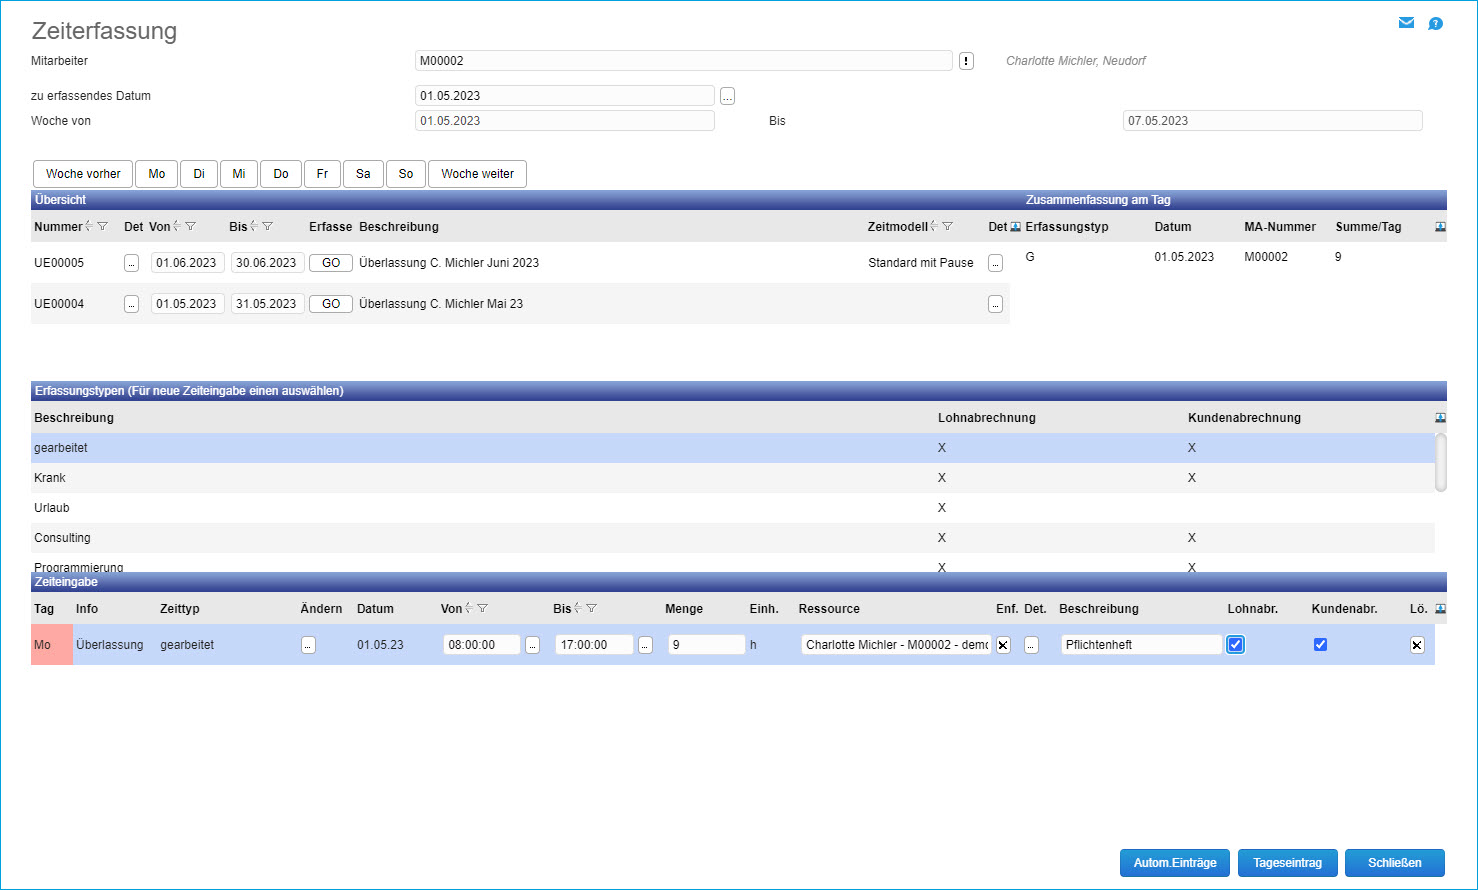1478x890 pixels.
Task: Click export icon next to Det in Übersicht
Action: pyautogui.click(x=1016, y=227)
